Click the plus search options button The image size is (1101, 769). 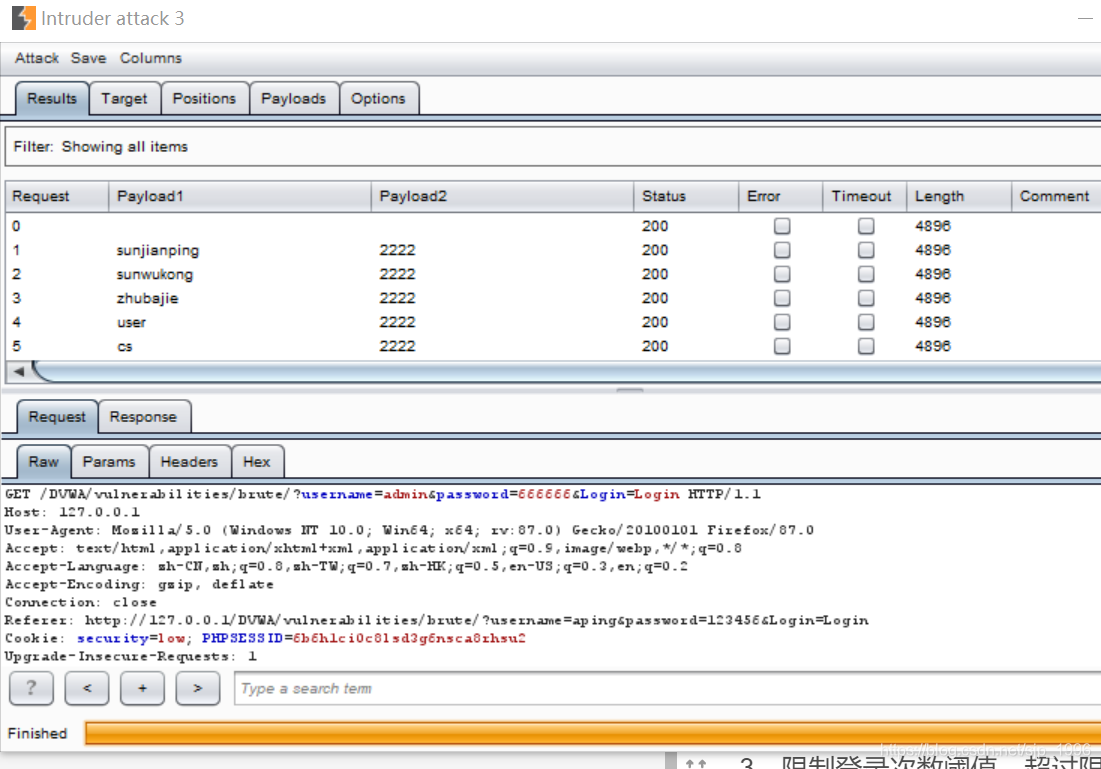point(142,688)
